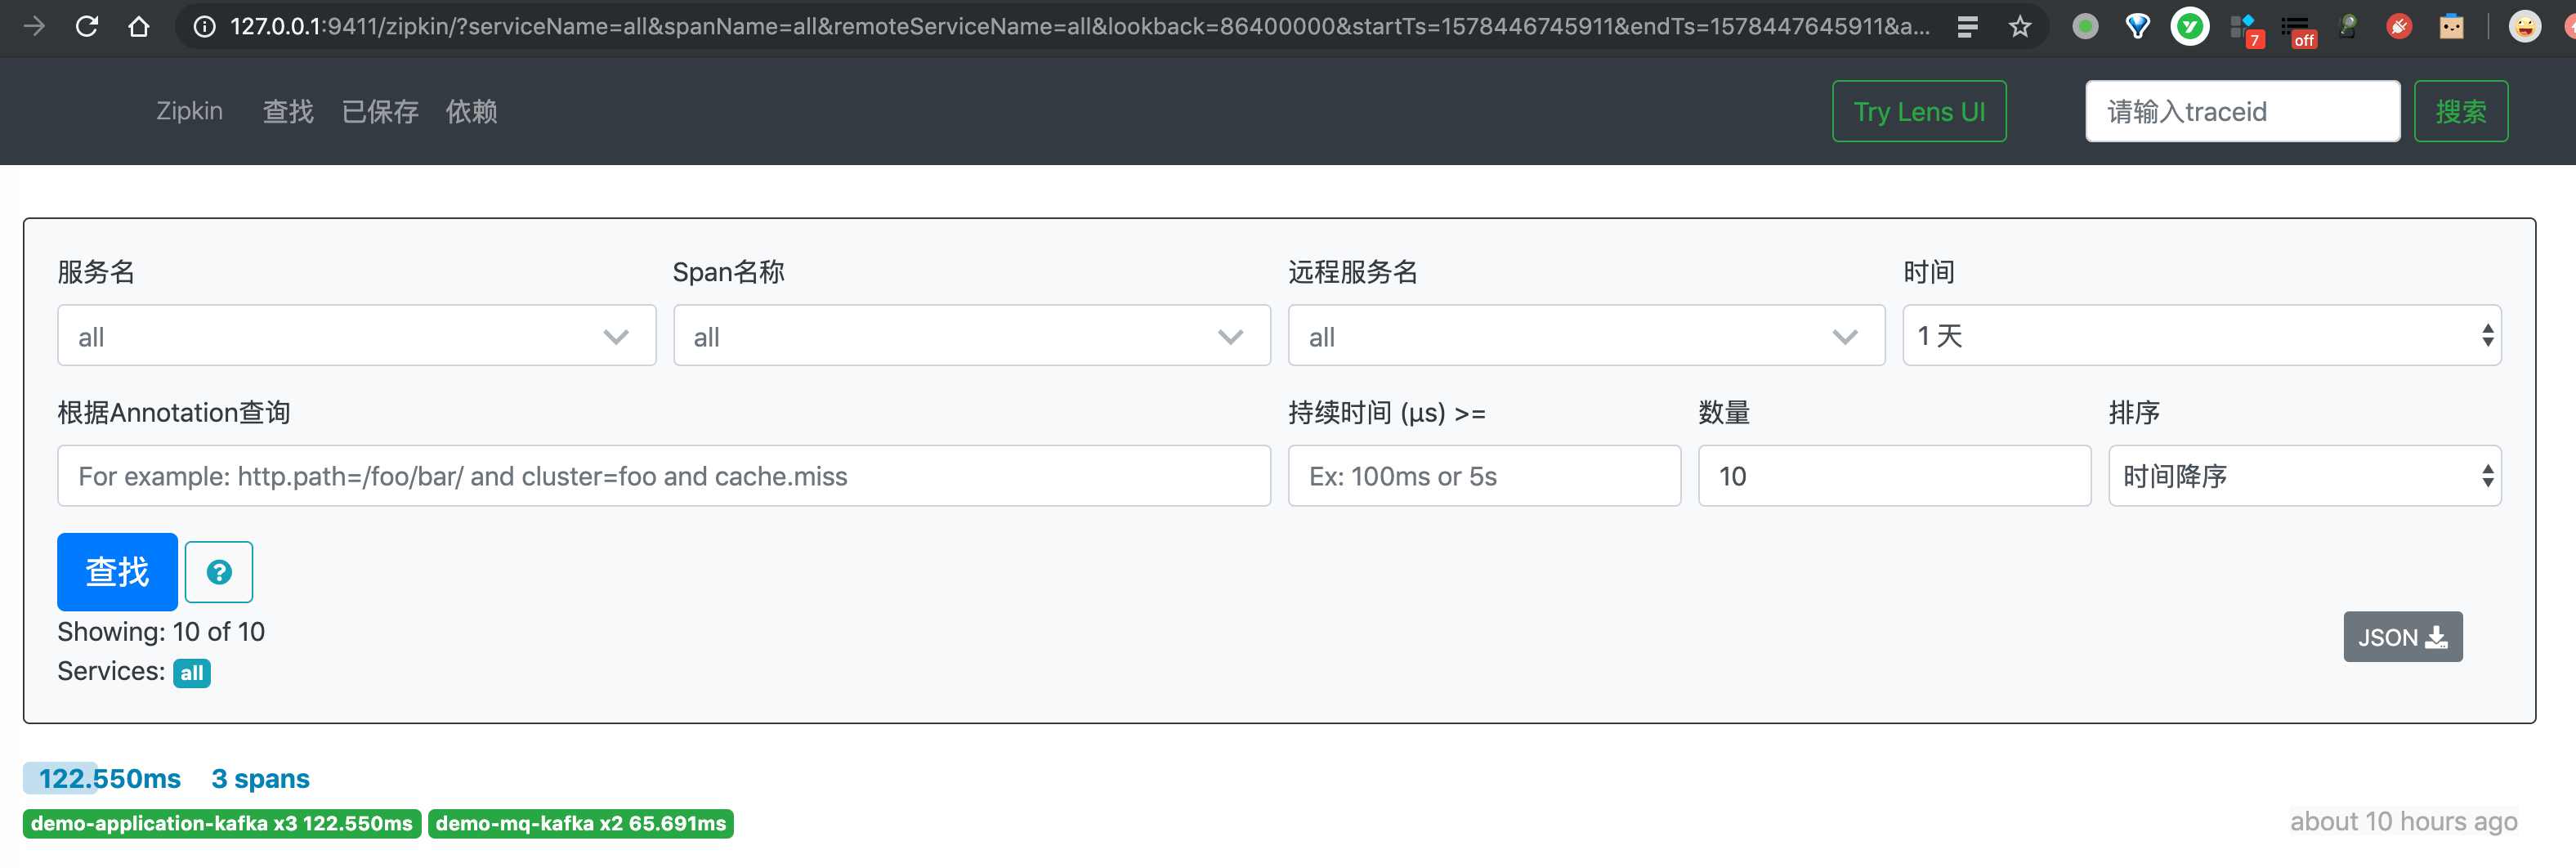Bookmark this page with the star

pyautogui.click(x=2019, y=27)
